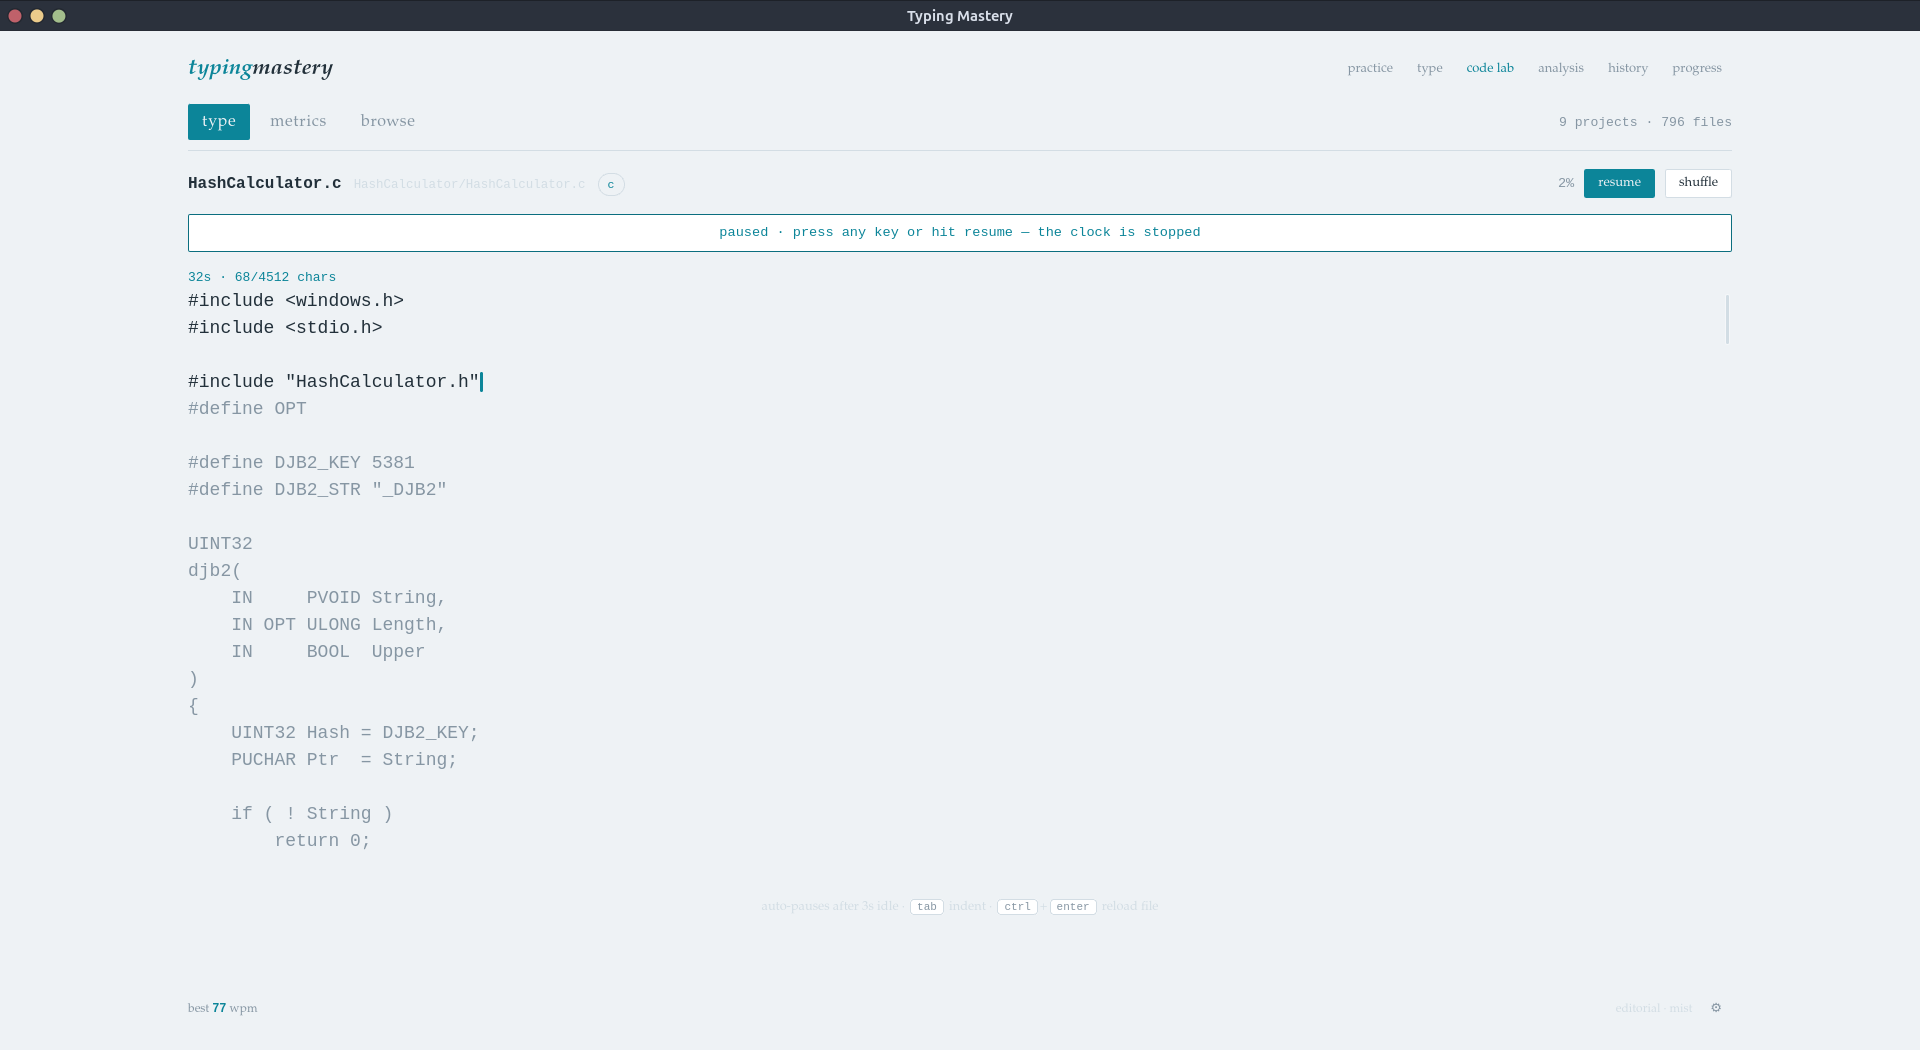Click the 'UINT32' return type line
Image resolution: width=1920 pixels, height=1050 pixels.
point(220,544)
